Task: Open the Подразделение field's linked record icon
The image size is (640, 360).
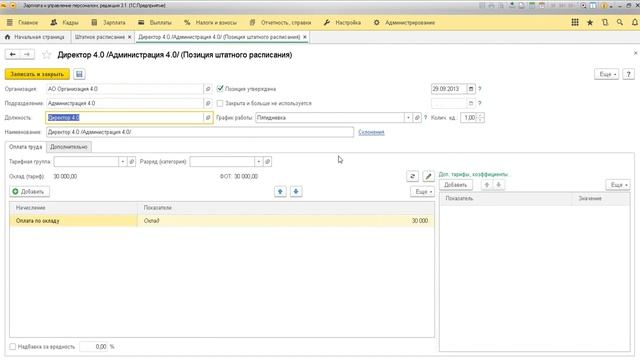Action: pyautogui.click(x=208, y=103)
